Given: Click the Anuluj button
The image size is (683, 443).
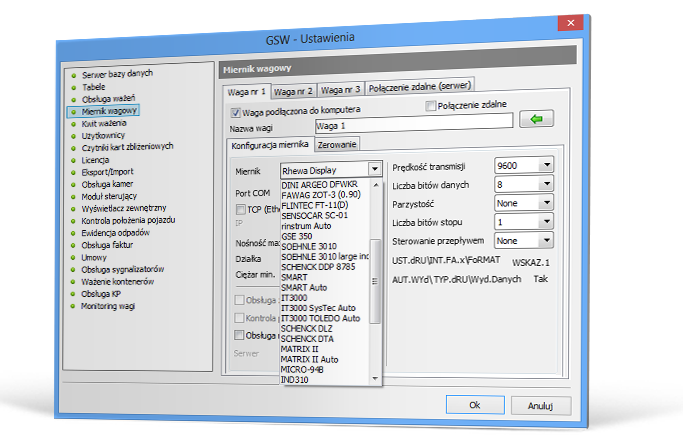Looking at the screenshot, I should tap(540, 405).
